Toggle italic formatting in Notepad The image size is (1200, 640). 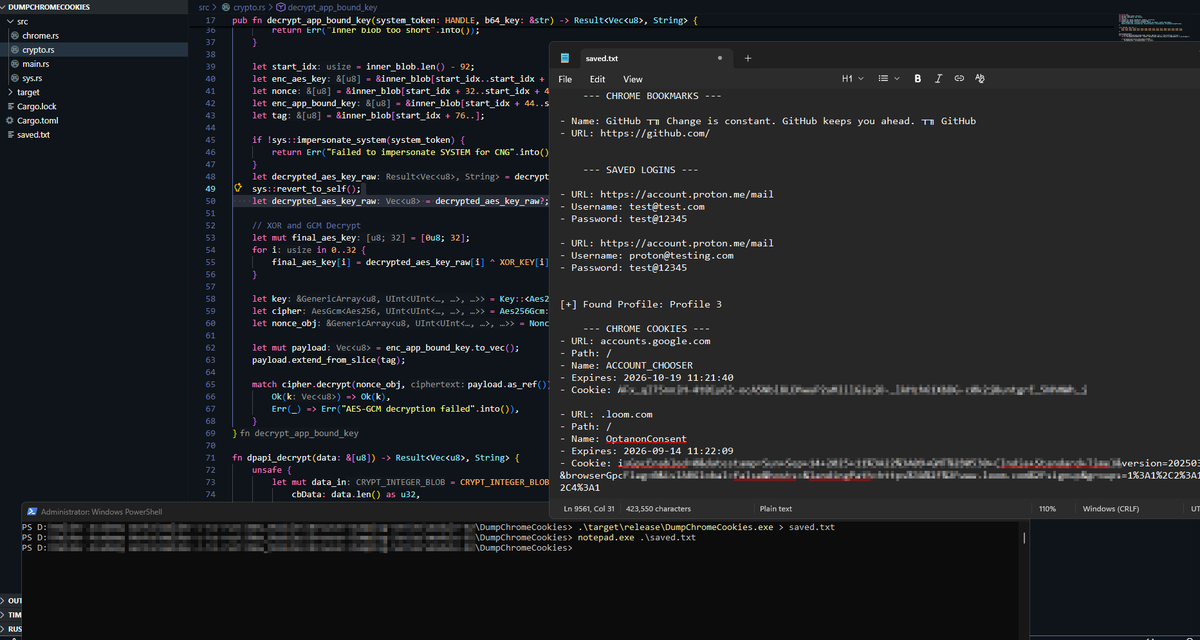point(938,78)
